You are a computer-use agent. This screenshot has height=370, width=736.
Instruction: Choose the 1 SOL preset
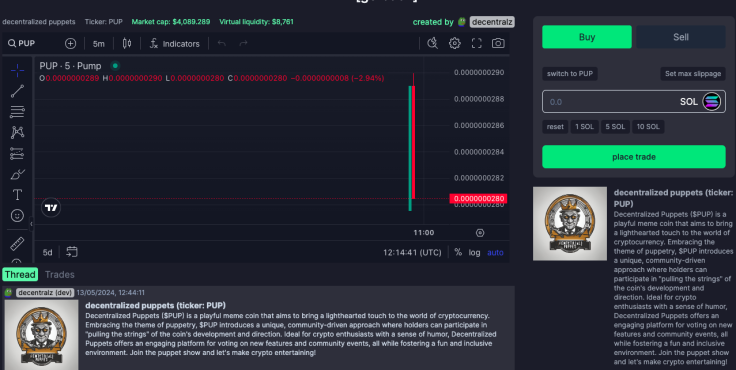tap(584, 127)
